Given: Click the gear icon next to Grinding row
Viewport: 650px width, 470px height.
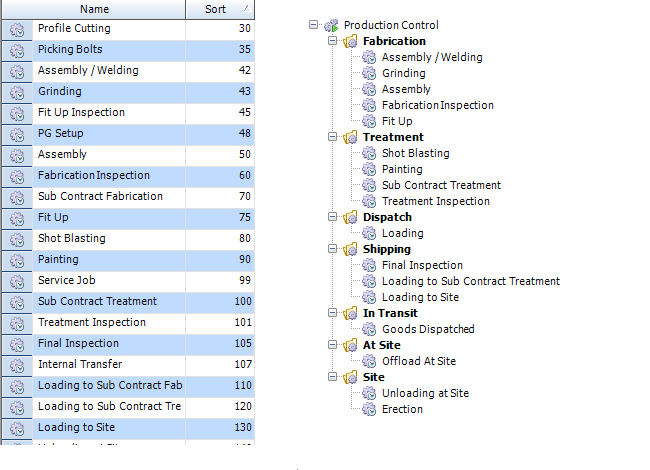Looking at the screenshot, I should [x=16, y=92].
